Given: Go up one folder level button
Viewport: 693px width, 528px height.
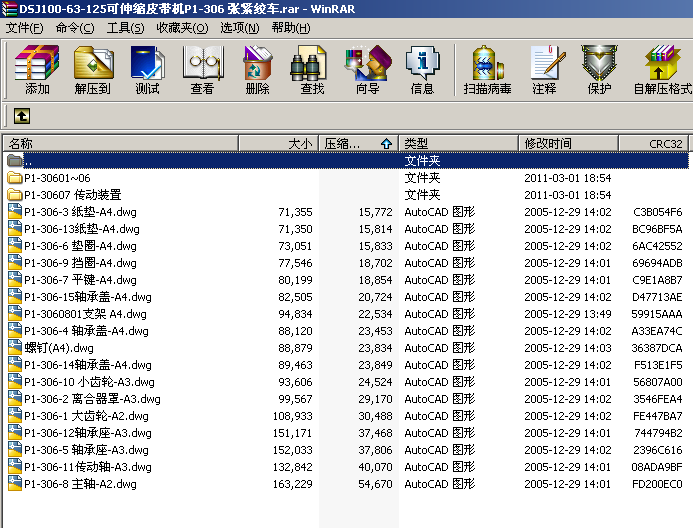Looking at the screenshot, I should [22, 116].
